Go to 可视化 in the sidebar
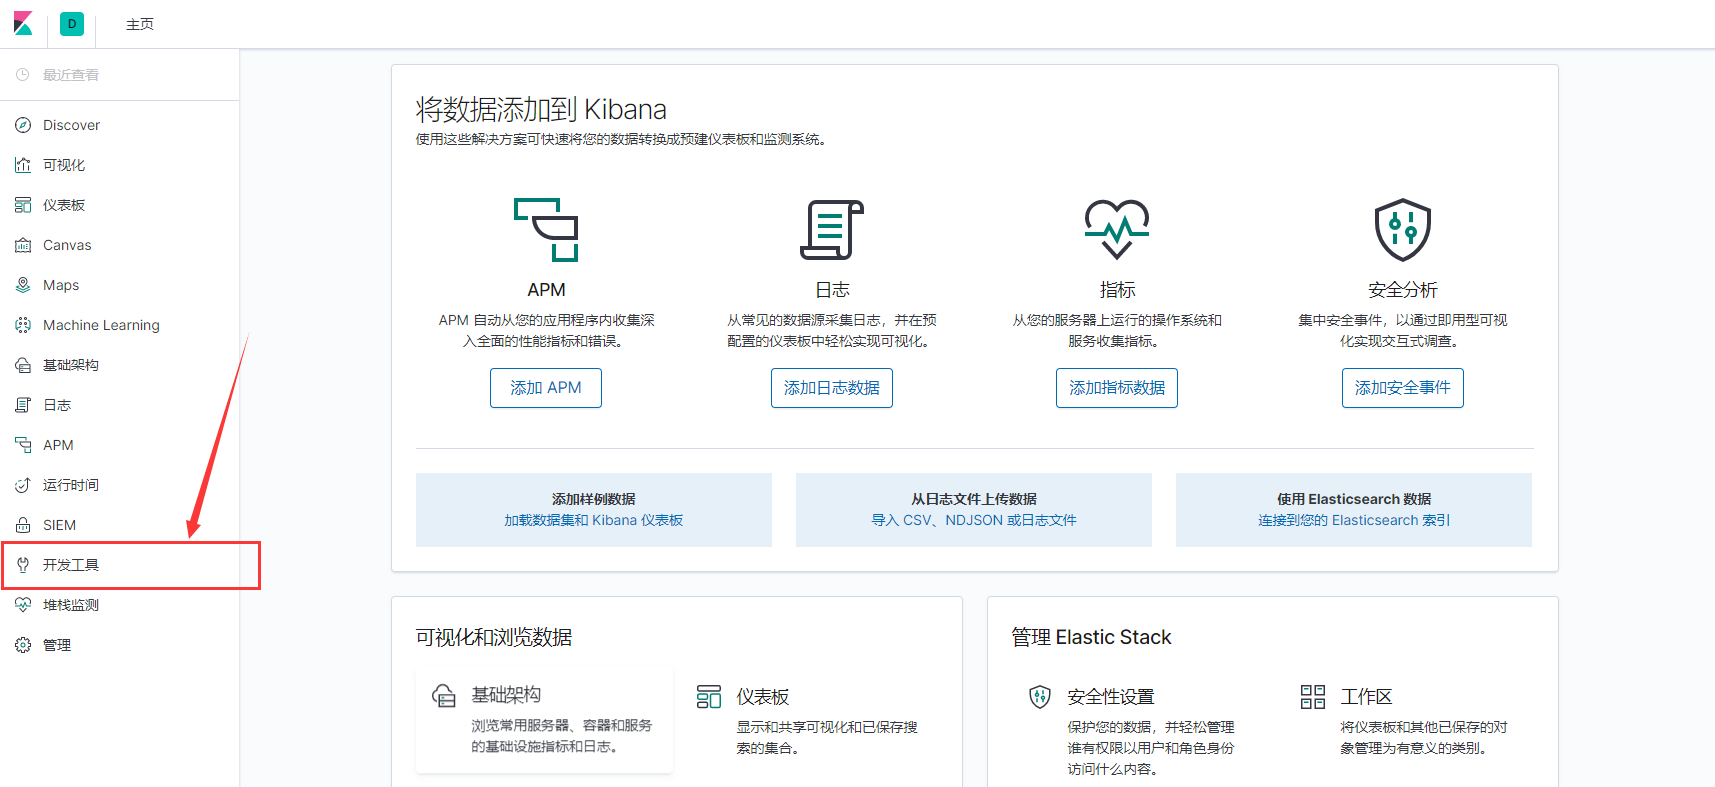The image size is (1715, 787). tap(120, 165)
